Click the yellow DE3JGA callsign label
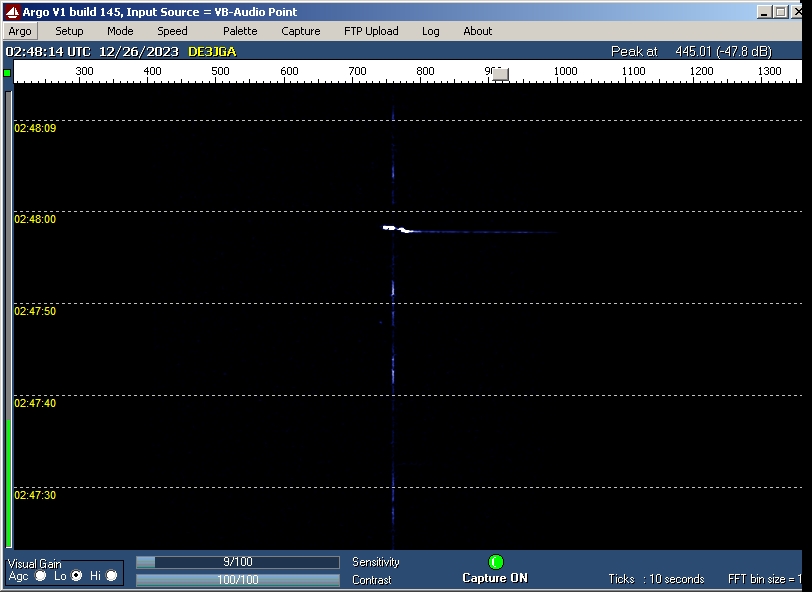Viewport: 812px width, 592px height. 212,52
